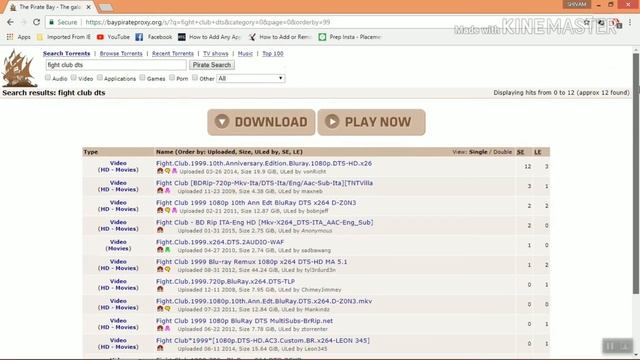The width and height of the screenshot is (640, 360).
Task: Tick the Games category checkbox
Action: point(142,77)
